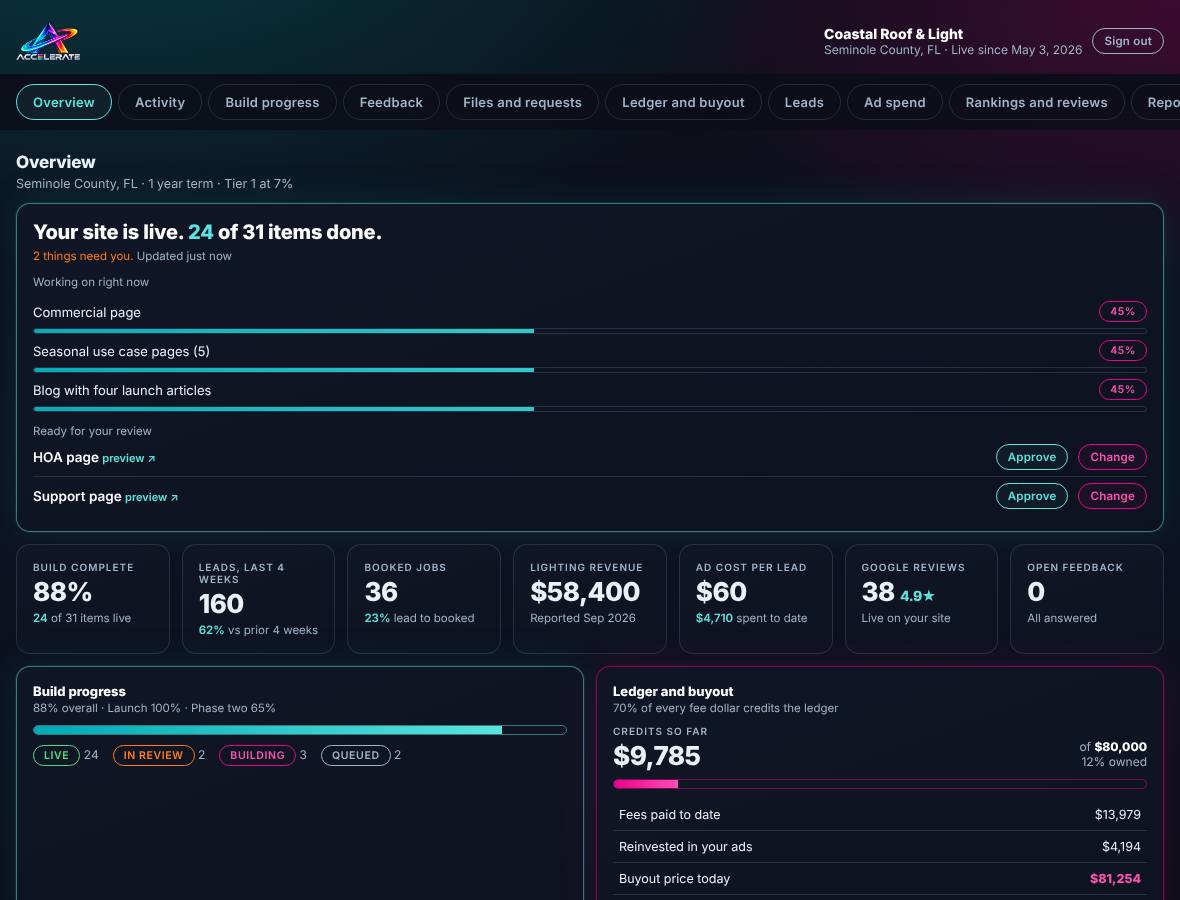The height and width of the screenshot is (900, 1180).
Task: Click the Seasonal use case pages 45% badge
Action: pyautogui.click(x=1122, y=351)
